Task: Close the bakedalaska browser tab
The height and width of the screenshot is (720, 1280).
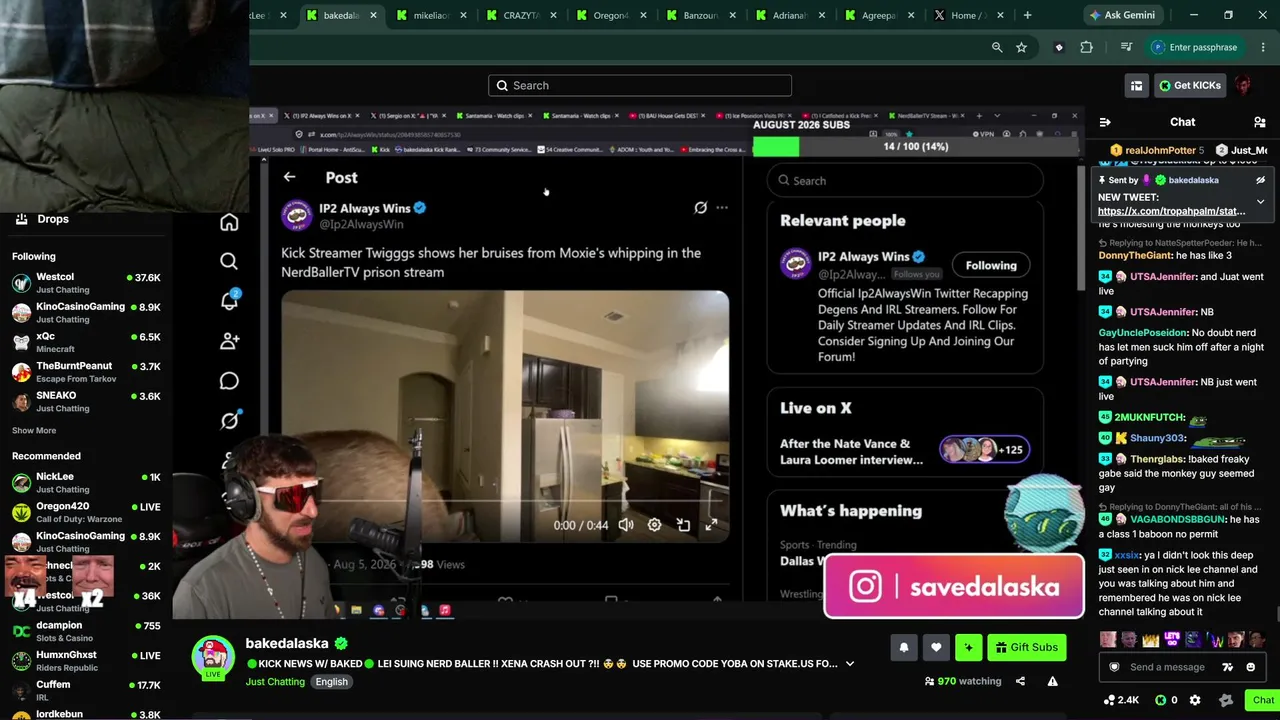Action: [373, 15]
